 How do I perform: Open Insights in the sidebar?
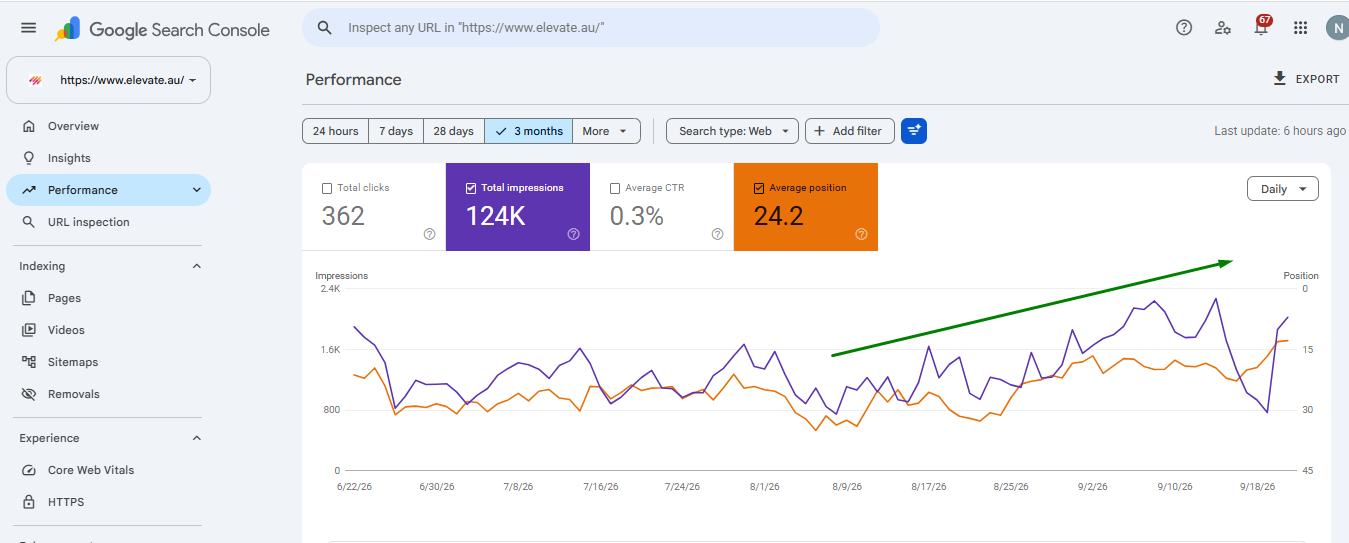pos(108,158)
